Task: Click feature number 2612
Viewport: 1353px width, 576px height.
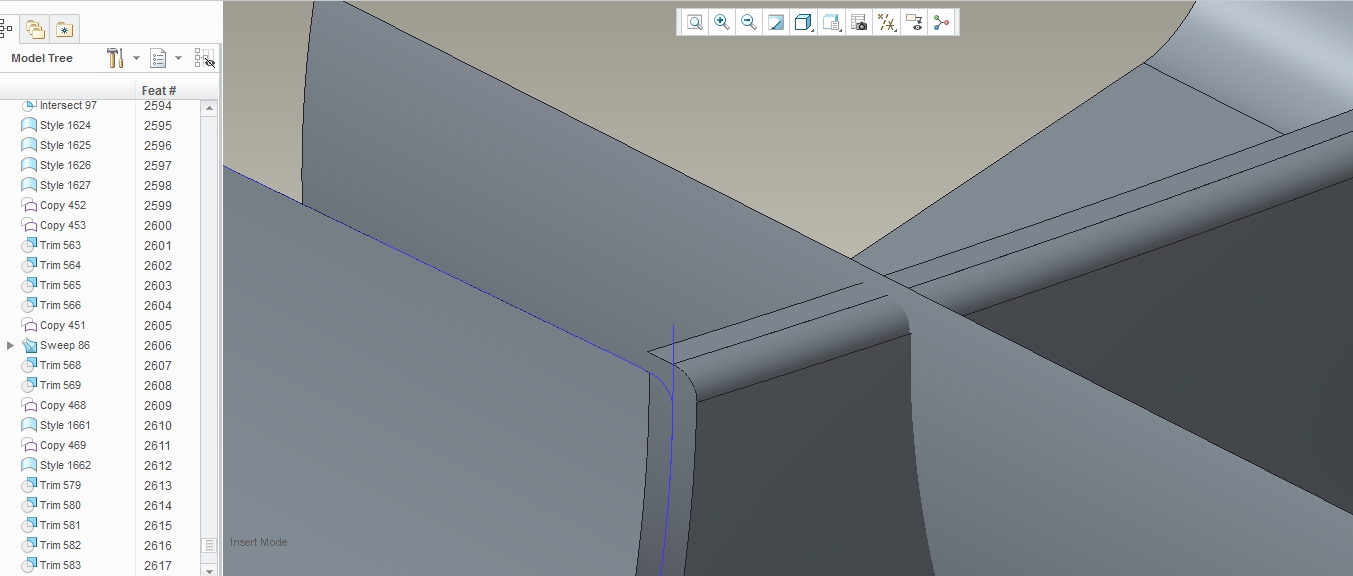Action: (x=158, y=465)
